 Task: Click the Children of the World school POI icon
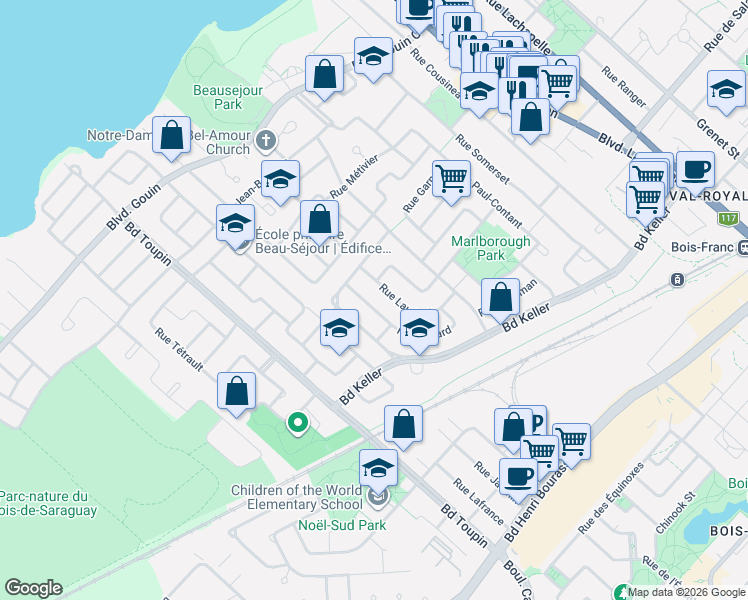tap(378, 498)
